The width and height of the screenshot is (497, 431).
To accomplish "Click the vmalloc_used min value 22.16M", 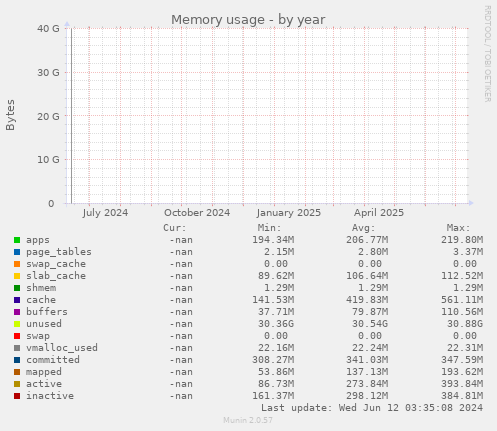I will 276,348.
